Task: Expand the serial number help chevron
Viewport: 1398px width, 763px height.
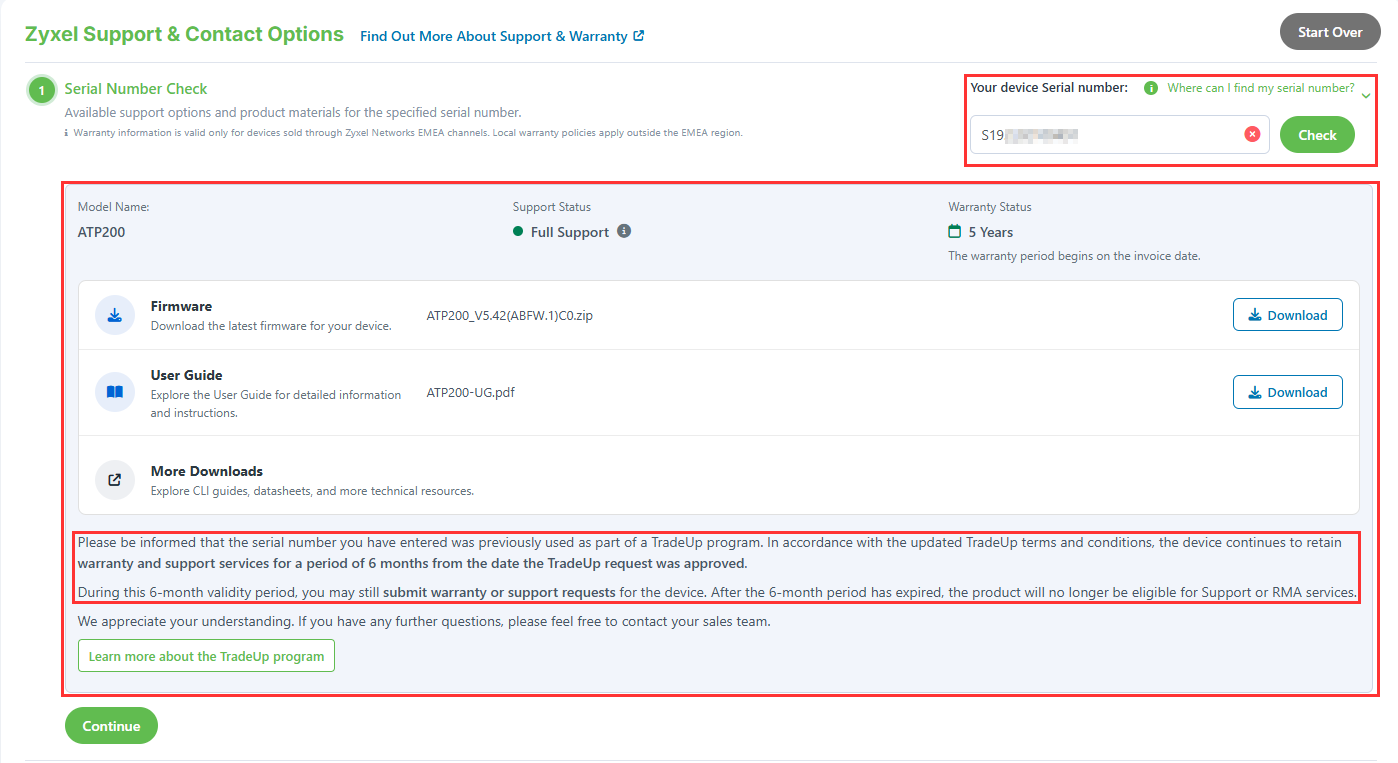Action: pos(1365,95)
